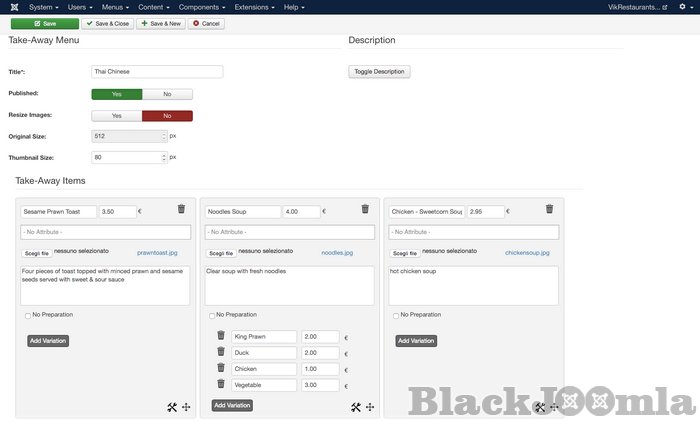Remove the Chicken - Sweetcorn Soup item
Screen dimensions: 700x421
tap(549, 209)
